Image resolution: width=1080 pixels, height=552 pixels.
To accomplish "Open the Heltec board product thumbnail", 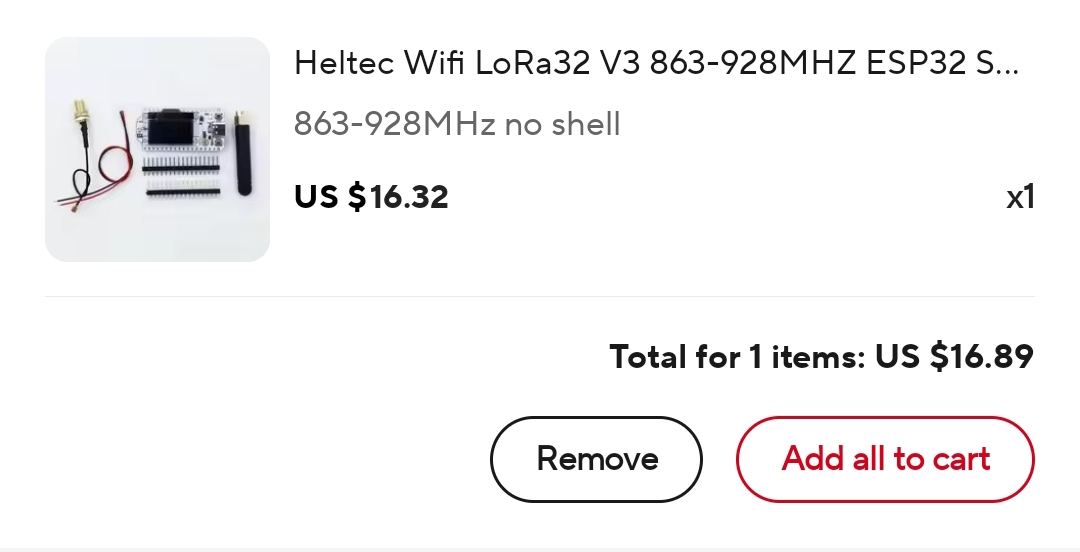I will coord(157,149).
